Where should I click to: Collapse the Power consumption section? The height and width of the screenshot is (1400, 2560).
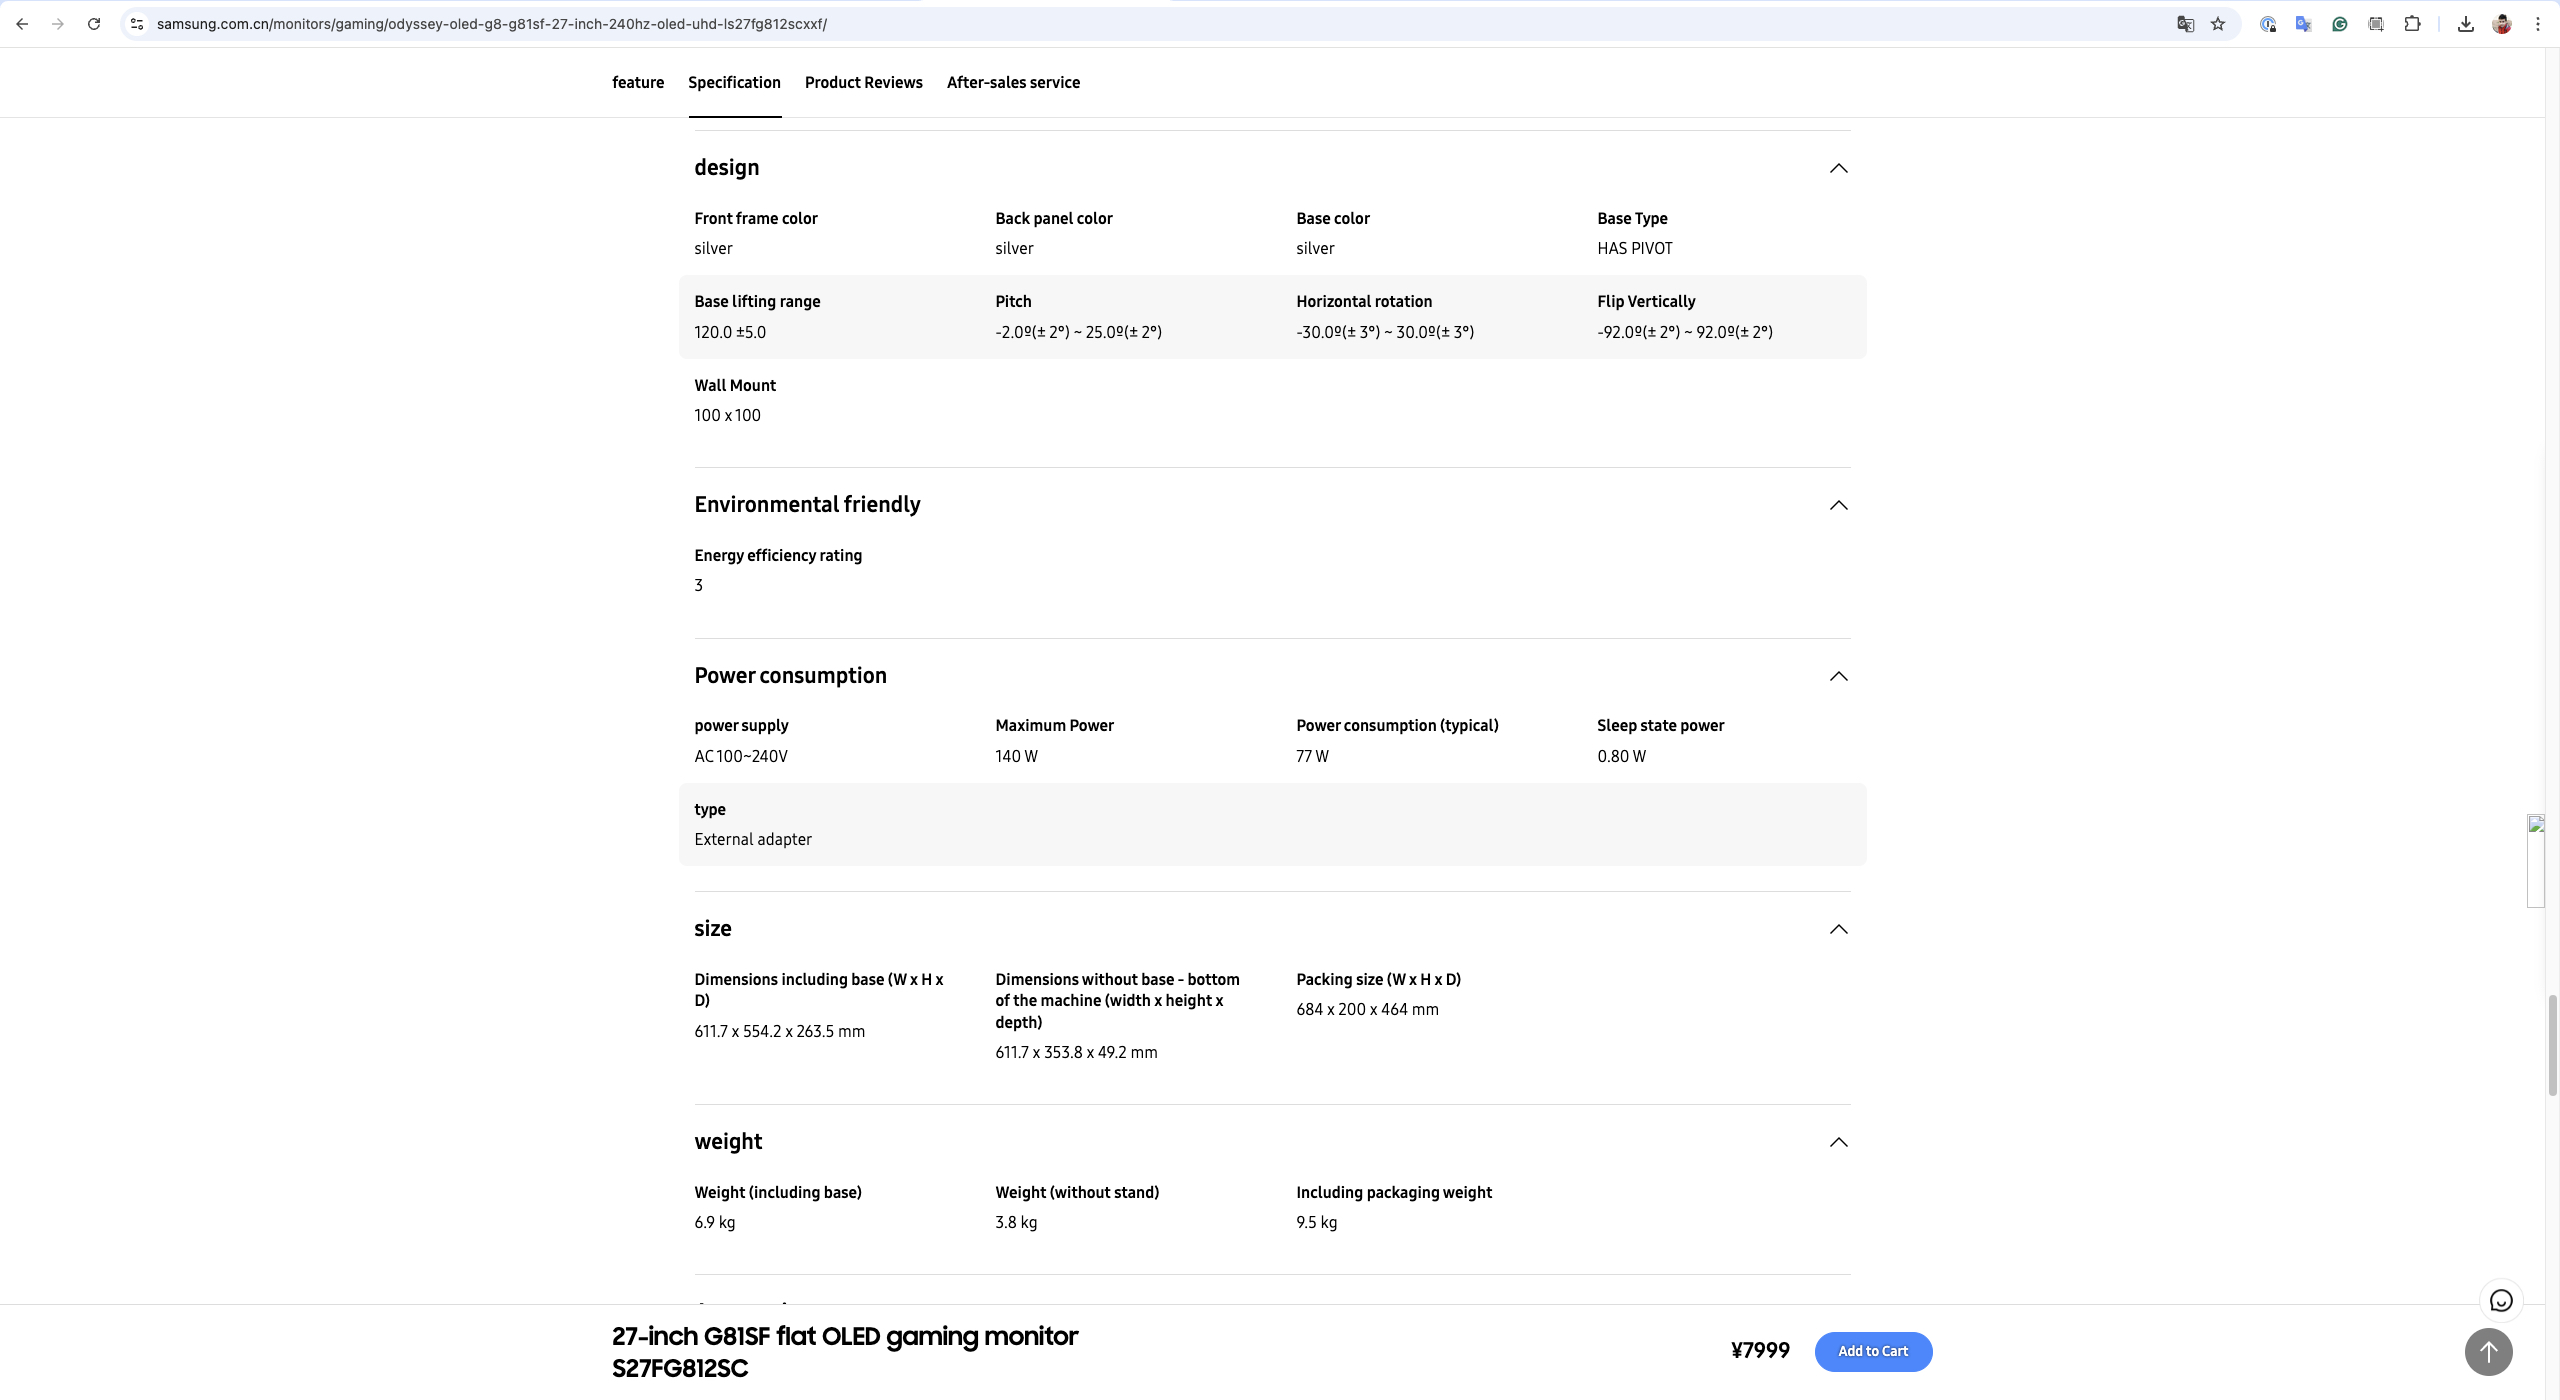(1838, 676)
